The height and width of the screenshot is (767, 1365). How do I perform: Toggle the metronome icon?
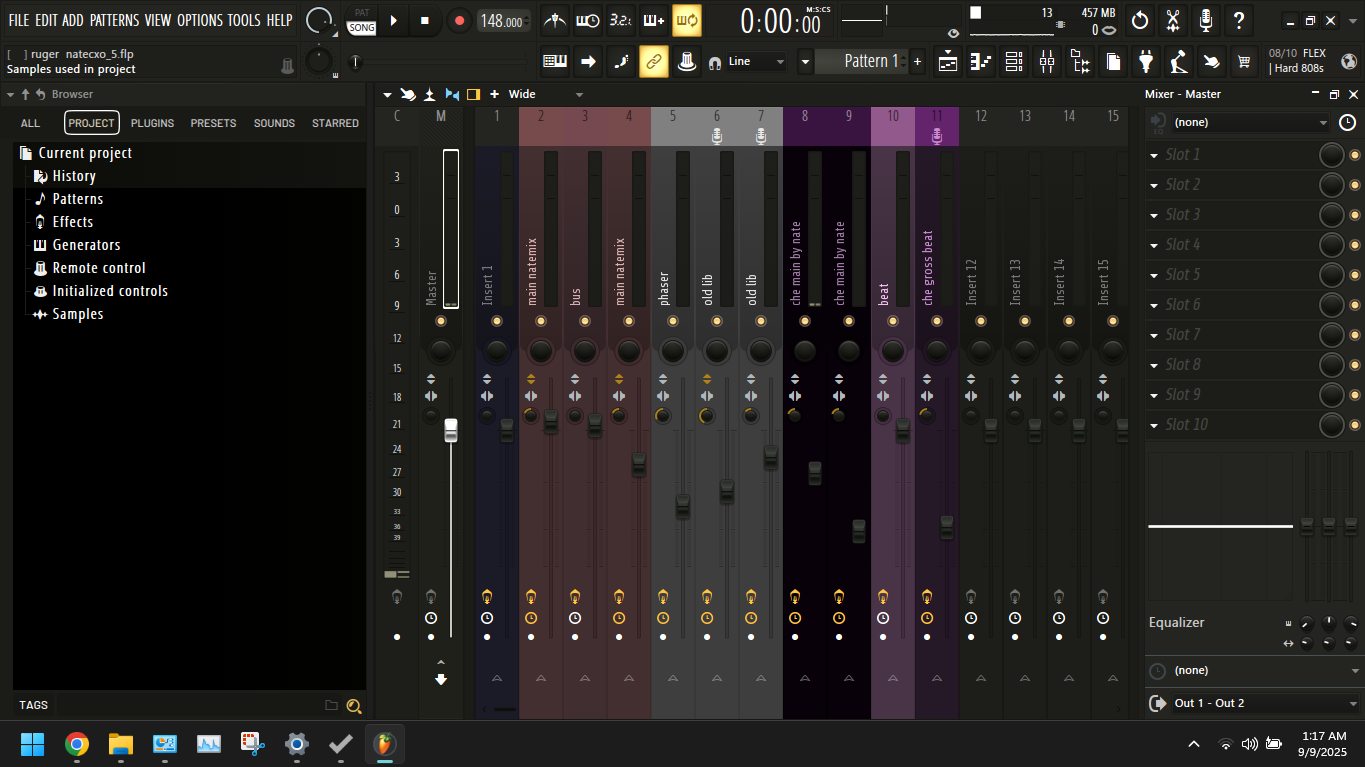[555, 20]
